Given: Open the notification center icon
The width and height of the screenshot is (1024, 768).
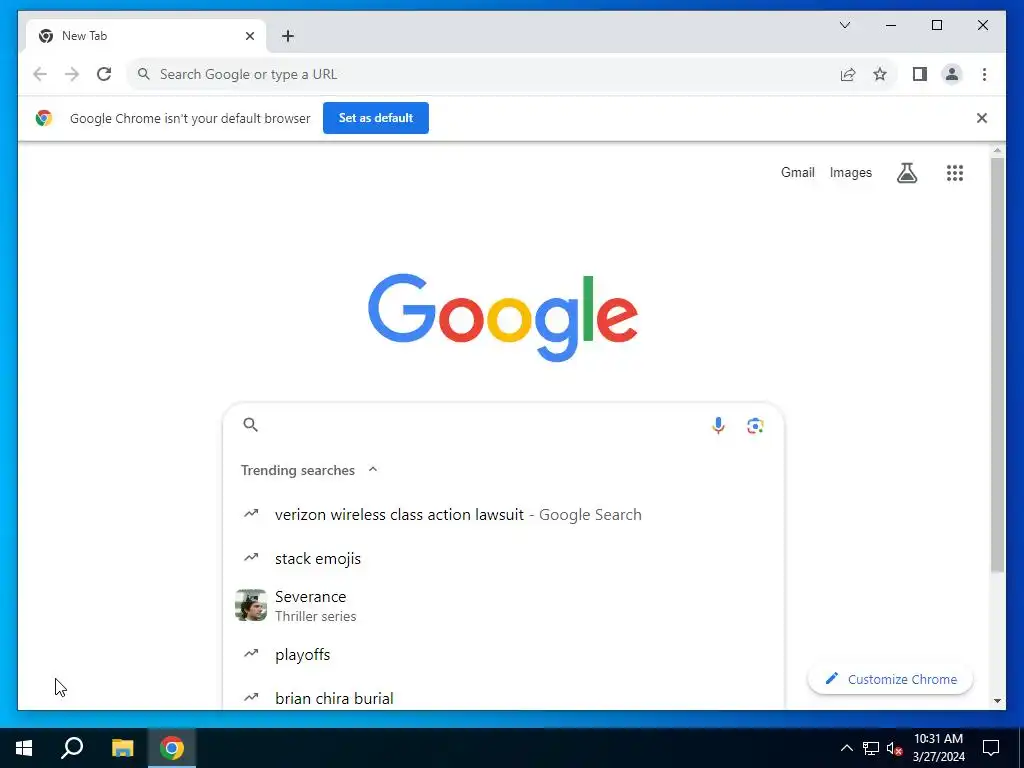Looking at the screenshot, I should [x=991, y=748].
